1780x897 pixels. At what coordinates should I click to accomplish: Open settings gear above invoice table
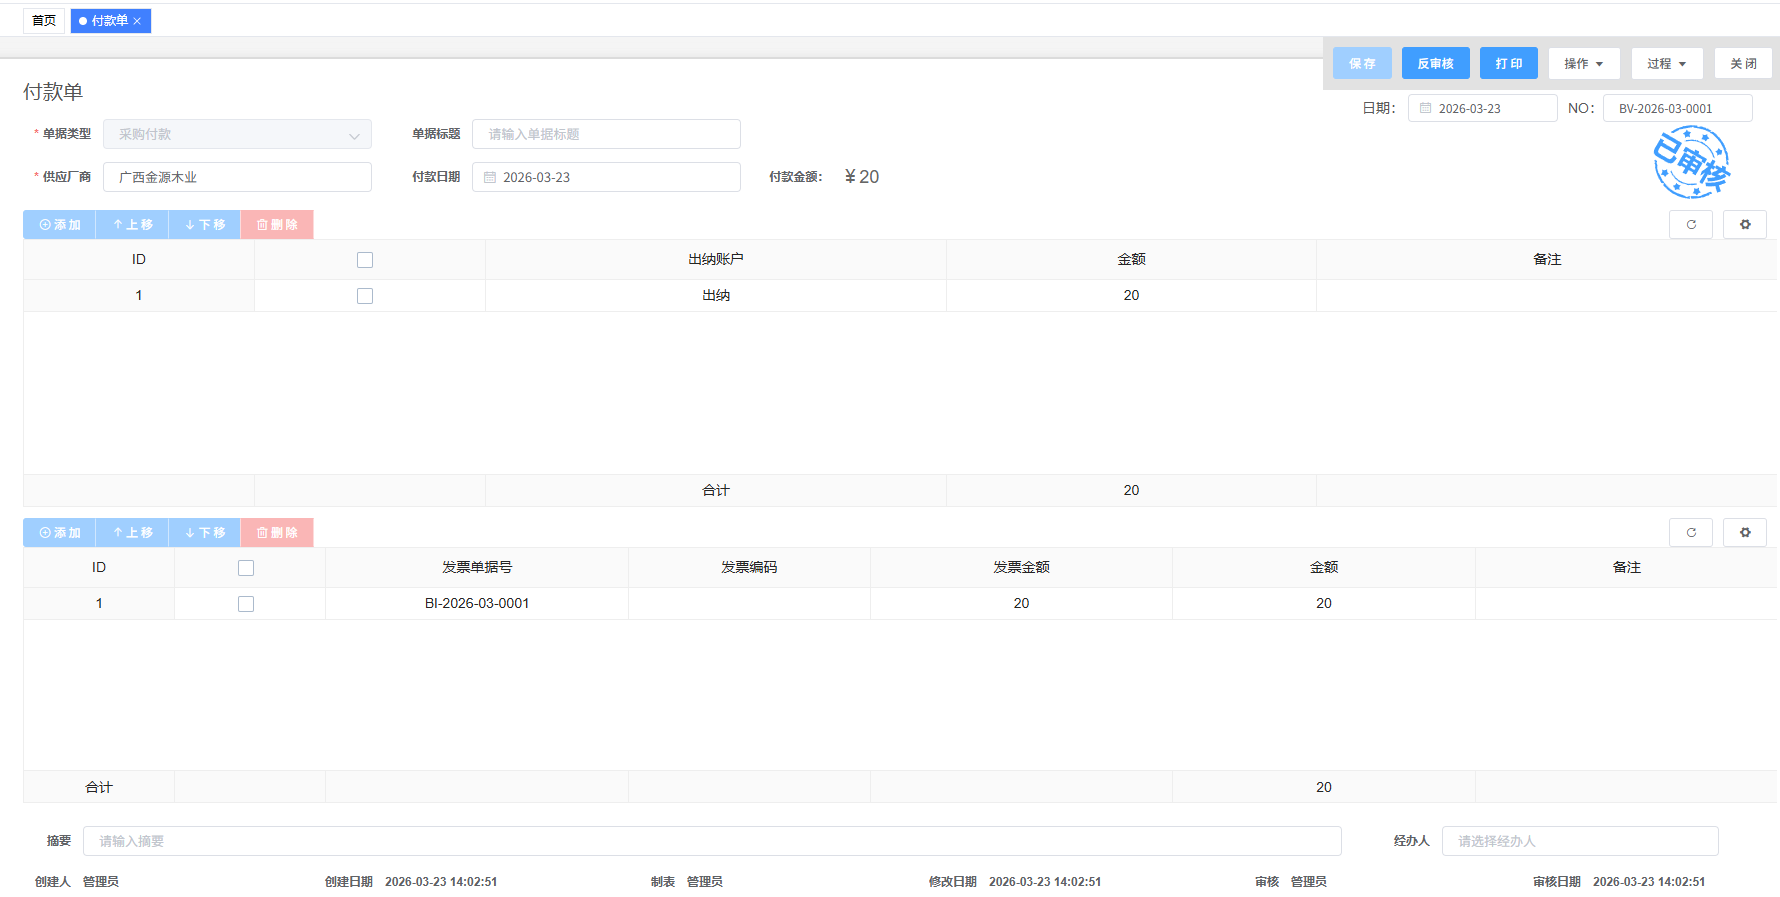(x=1745, y=533)
